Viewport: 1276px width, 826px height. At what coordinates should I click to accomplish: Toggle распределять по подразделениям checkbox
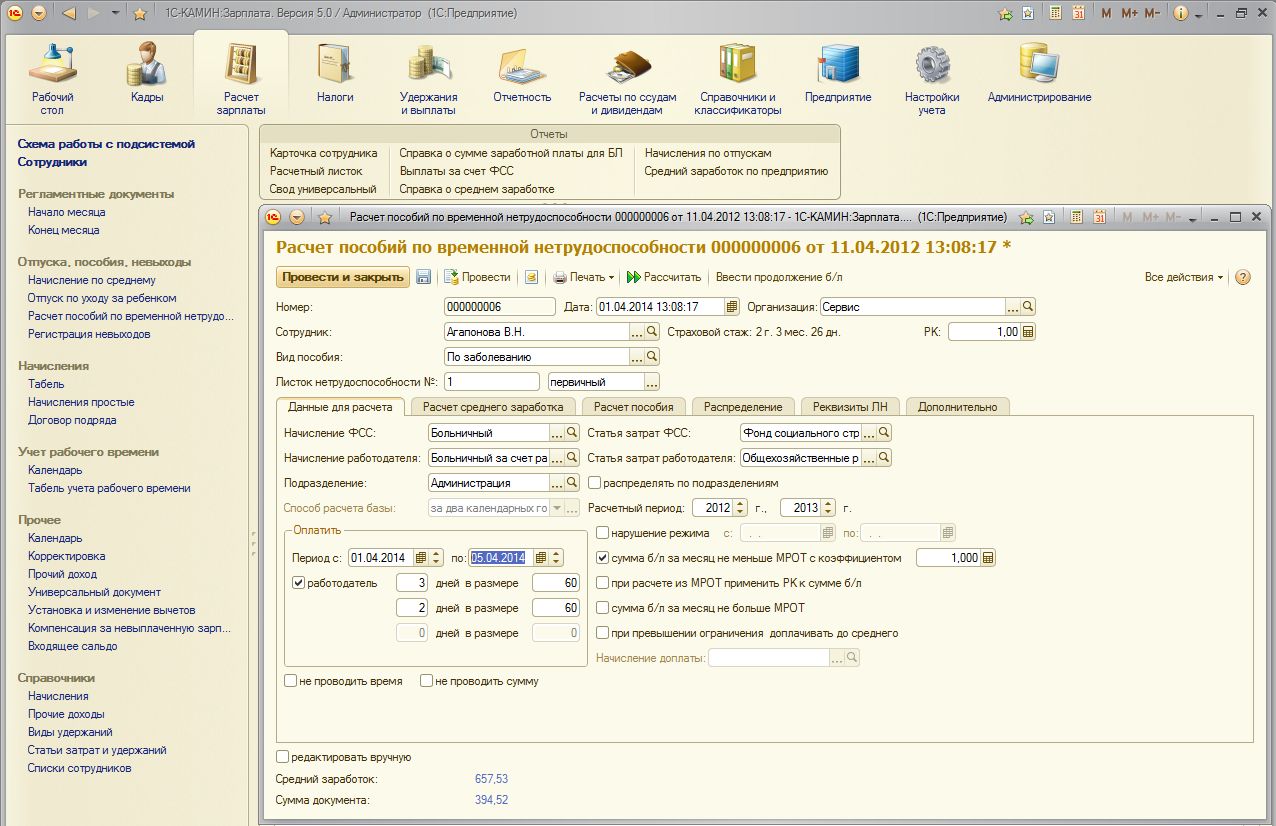click(595, 483)
